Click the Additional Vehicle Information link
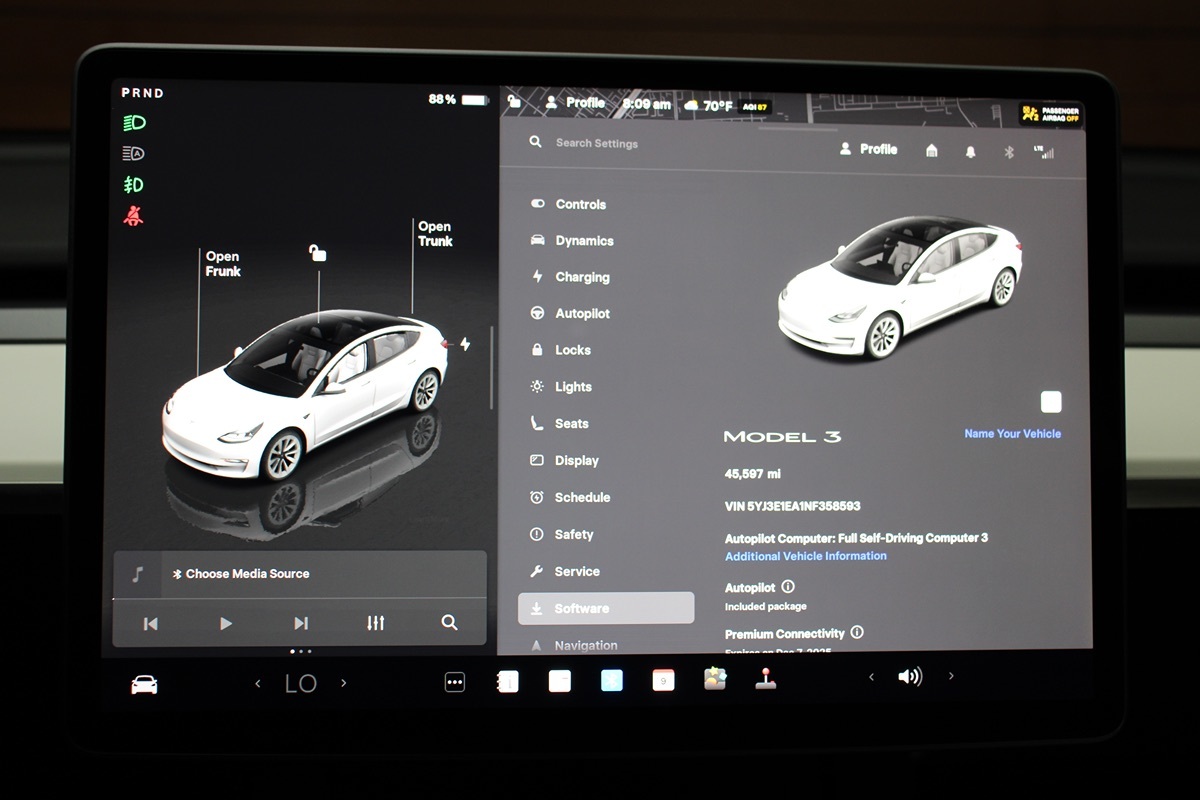 point(805,556)
